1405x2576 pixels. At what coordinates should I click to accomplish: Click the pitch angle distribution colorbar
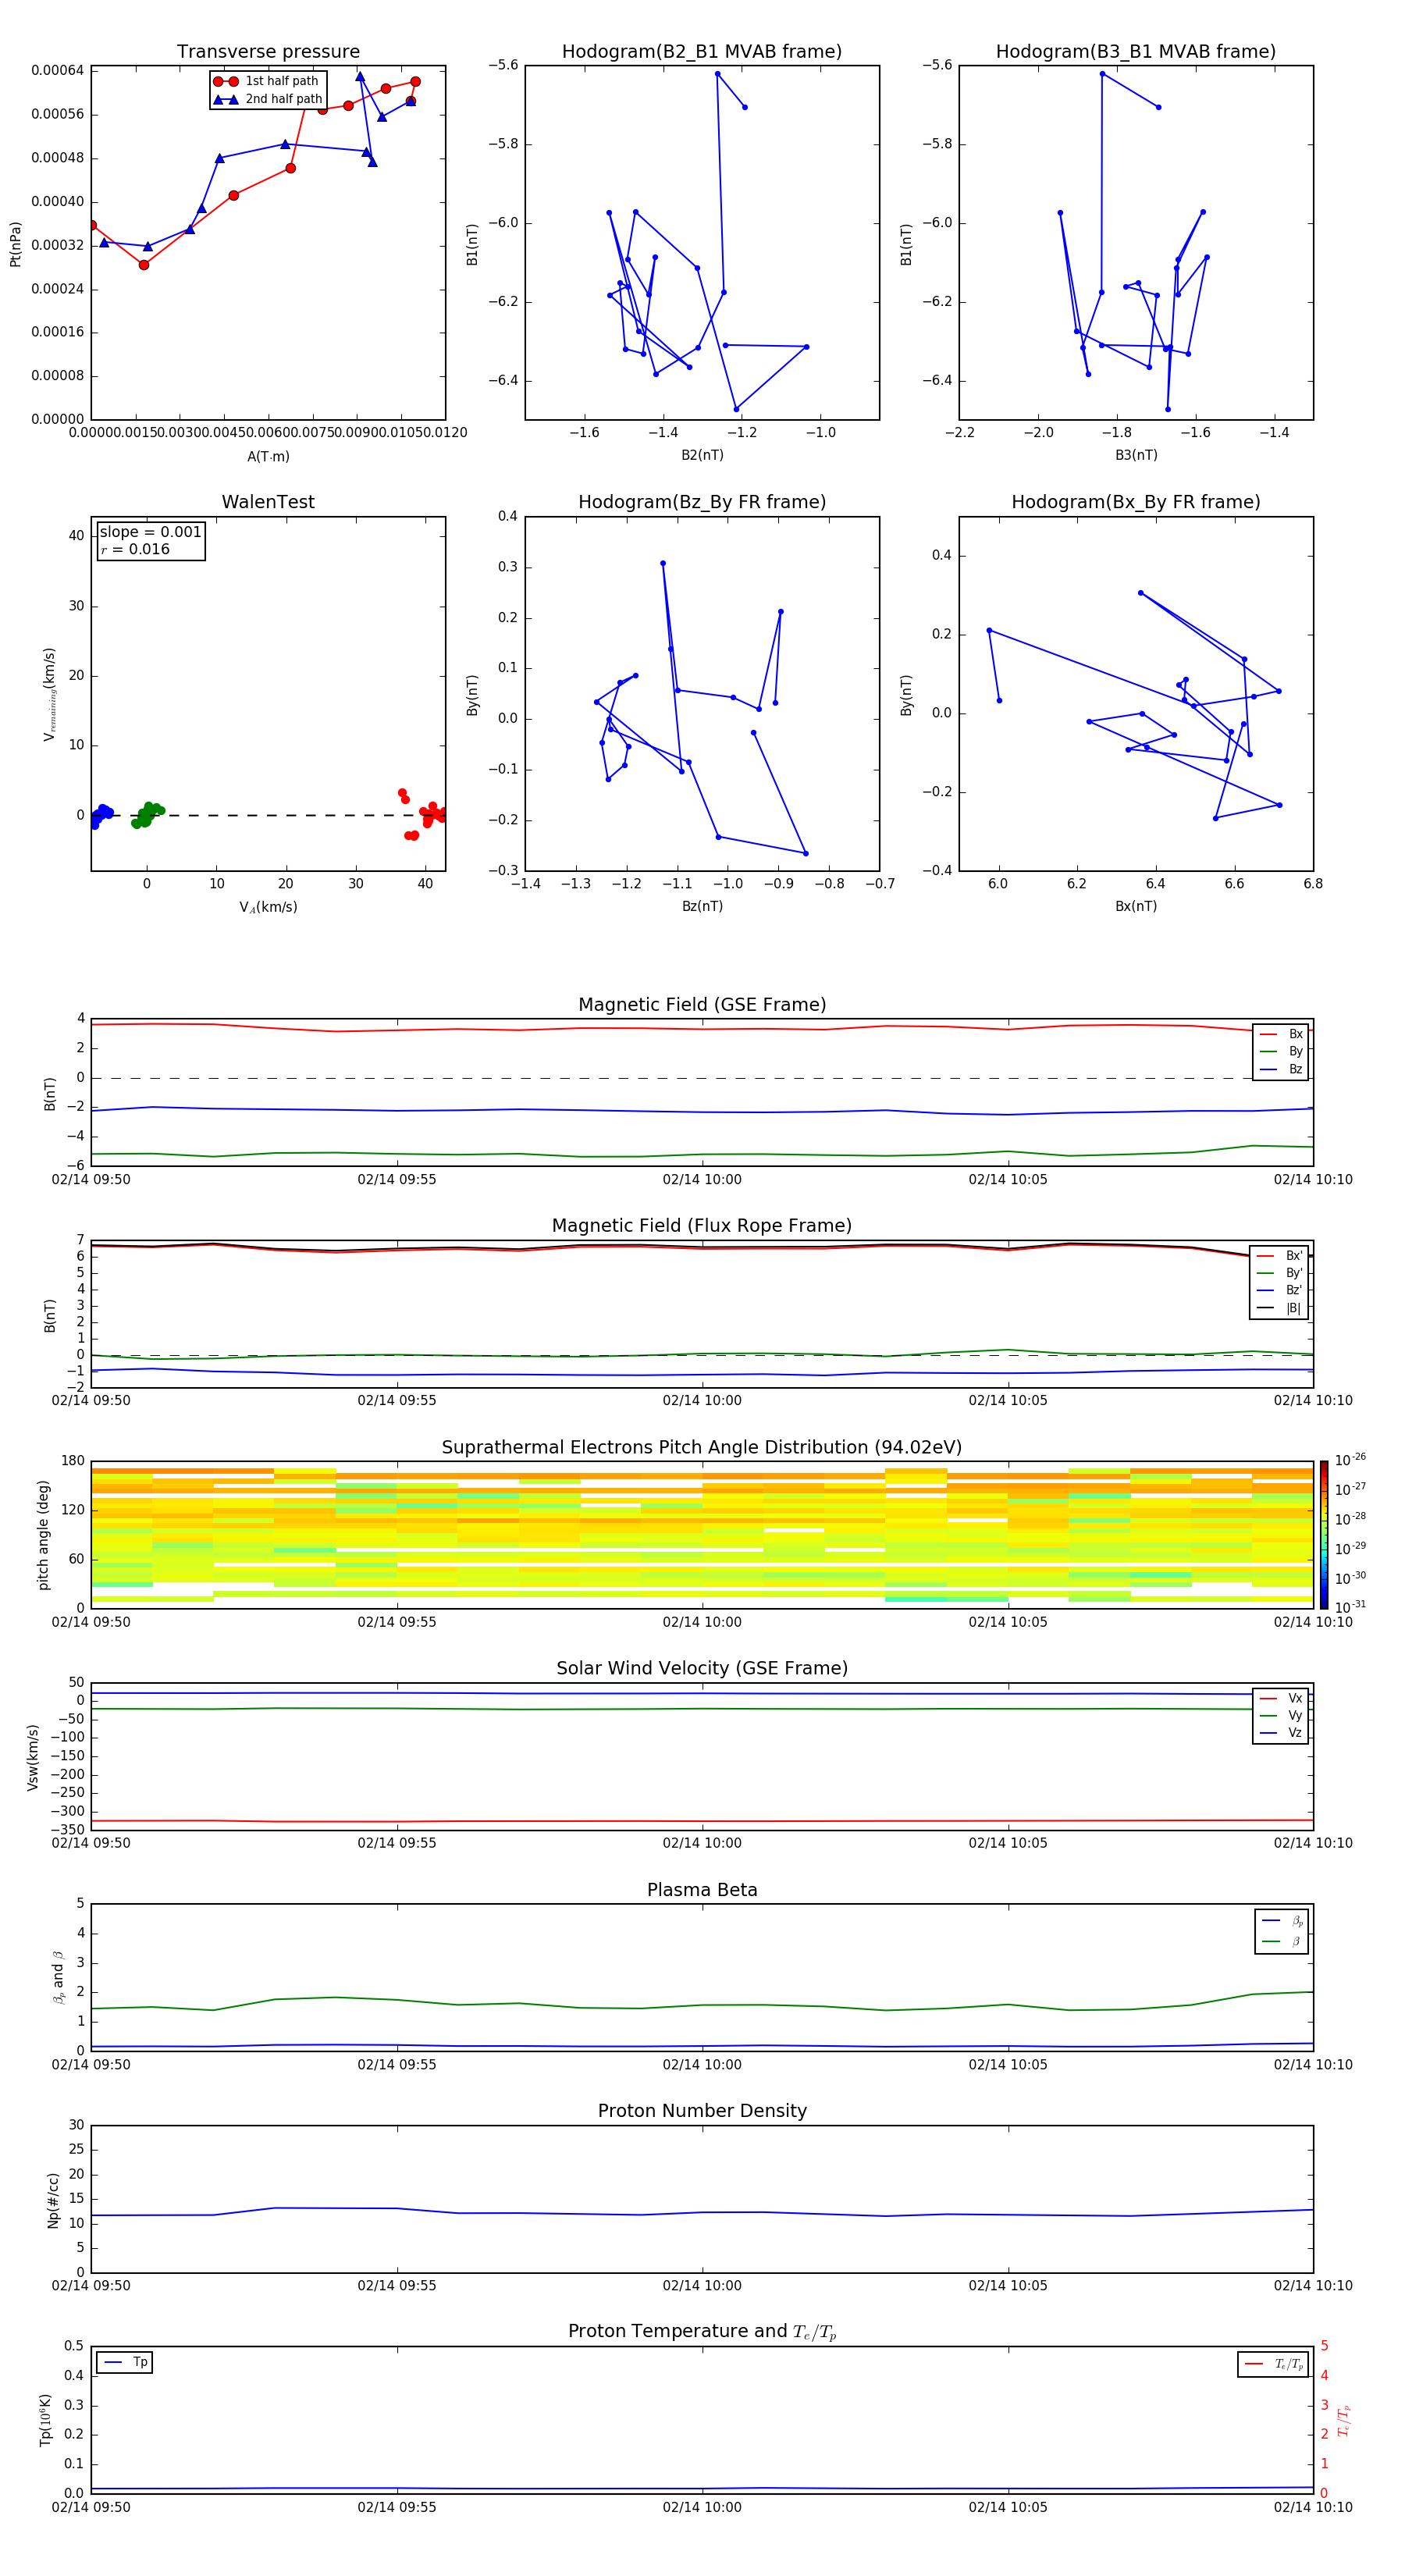(1323, 1535)
